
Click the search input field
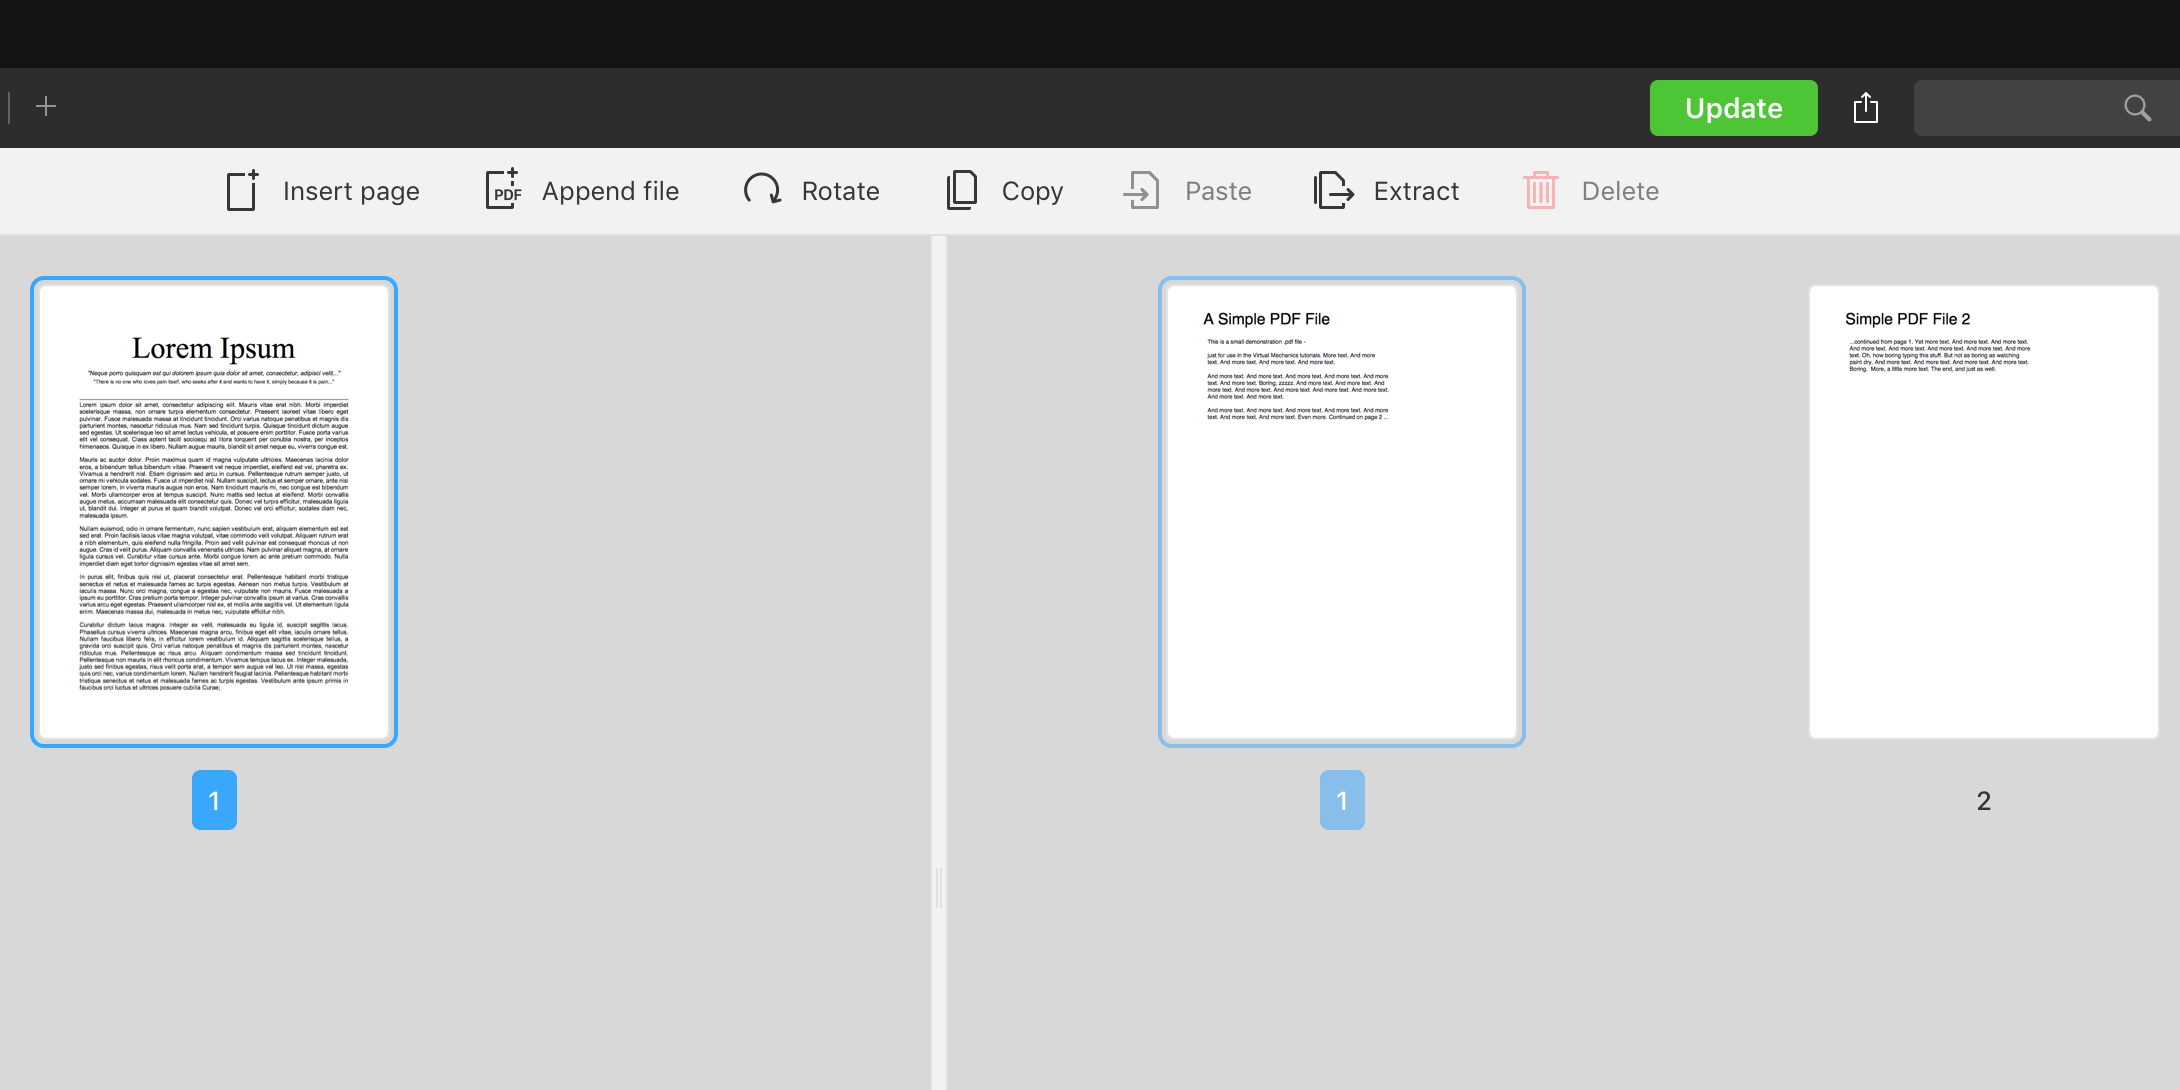point(2010,108)
